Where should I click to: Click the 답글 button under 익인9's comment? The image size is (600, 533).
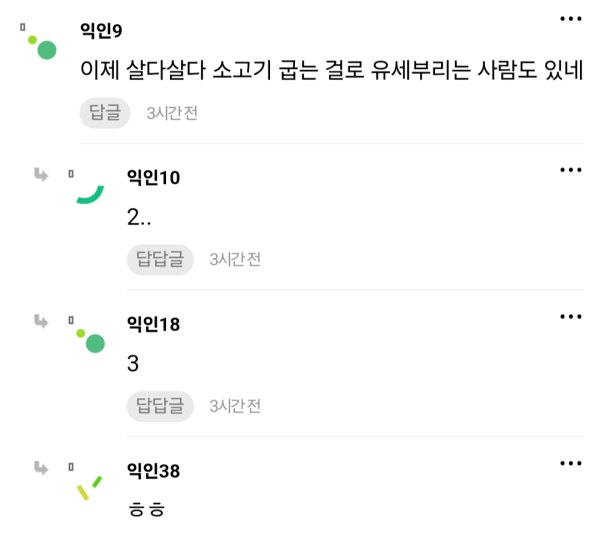105,113
